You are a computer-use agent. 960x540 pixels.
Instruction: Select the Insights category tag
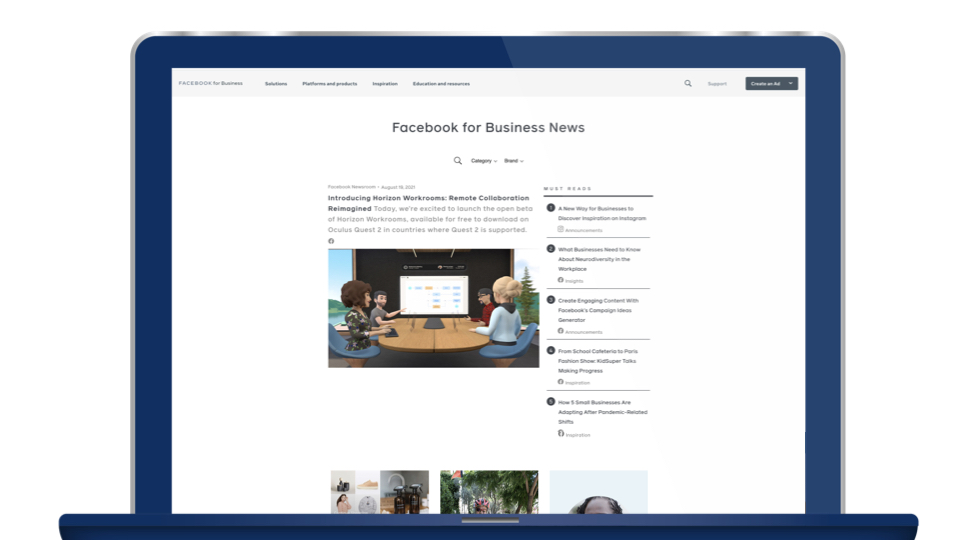(x=574, y=281)
